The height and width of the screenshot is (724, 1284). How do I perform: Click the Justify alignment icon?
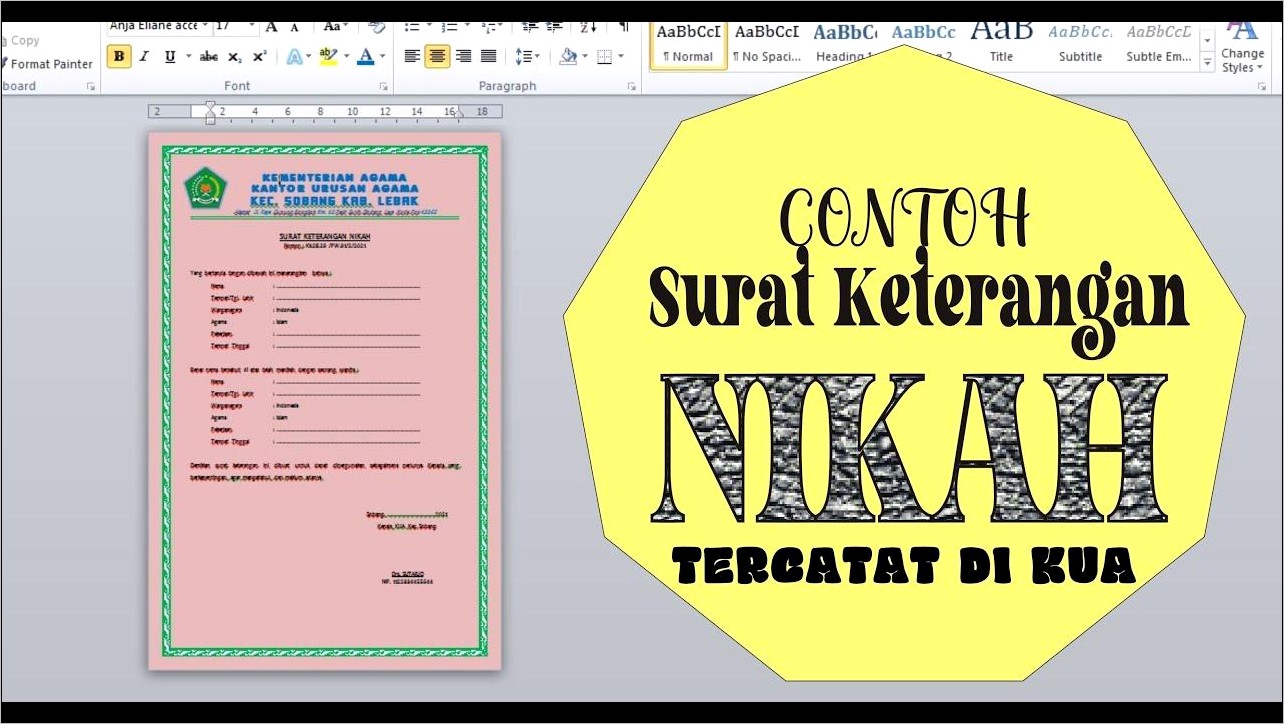pos(488,57)
